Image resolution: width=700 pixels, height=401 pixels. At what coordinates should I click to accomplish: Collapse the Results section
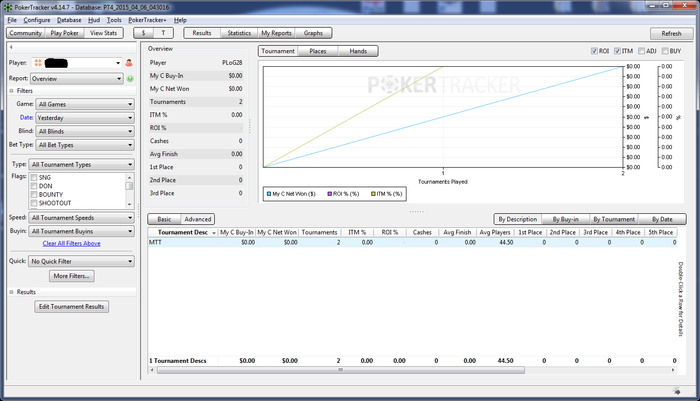[12, 292]
